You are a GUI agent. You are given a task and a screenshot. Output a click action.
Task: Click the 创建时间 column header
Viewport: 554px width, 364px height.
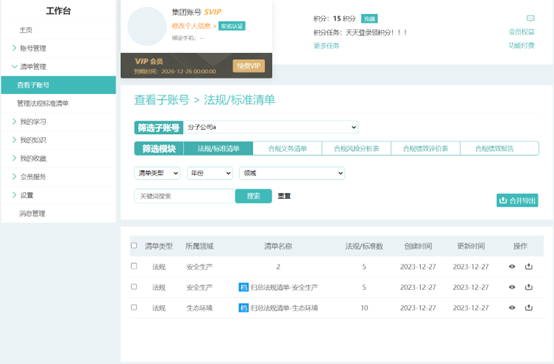point(418,246)
